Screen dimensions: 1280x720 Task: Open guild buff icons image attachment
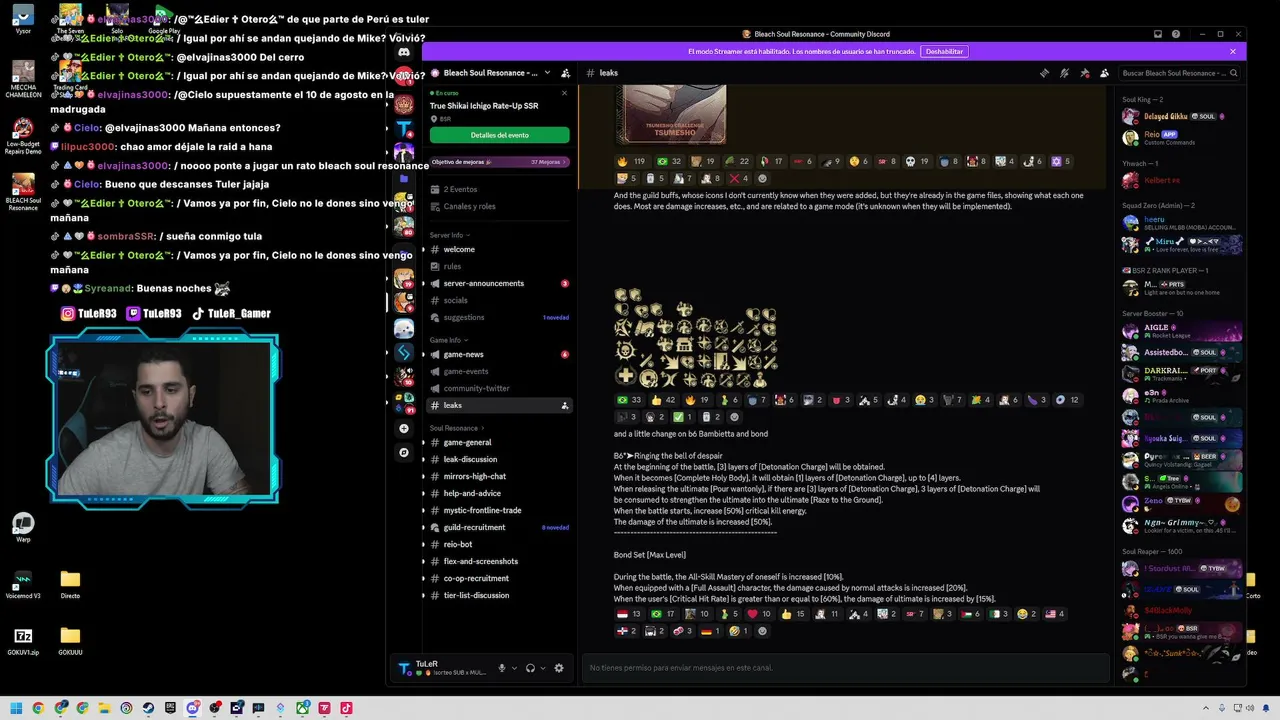point(696,338)
